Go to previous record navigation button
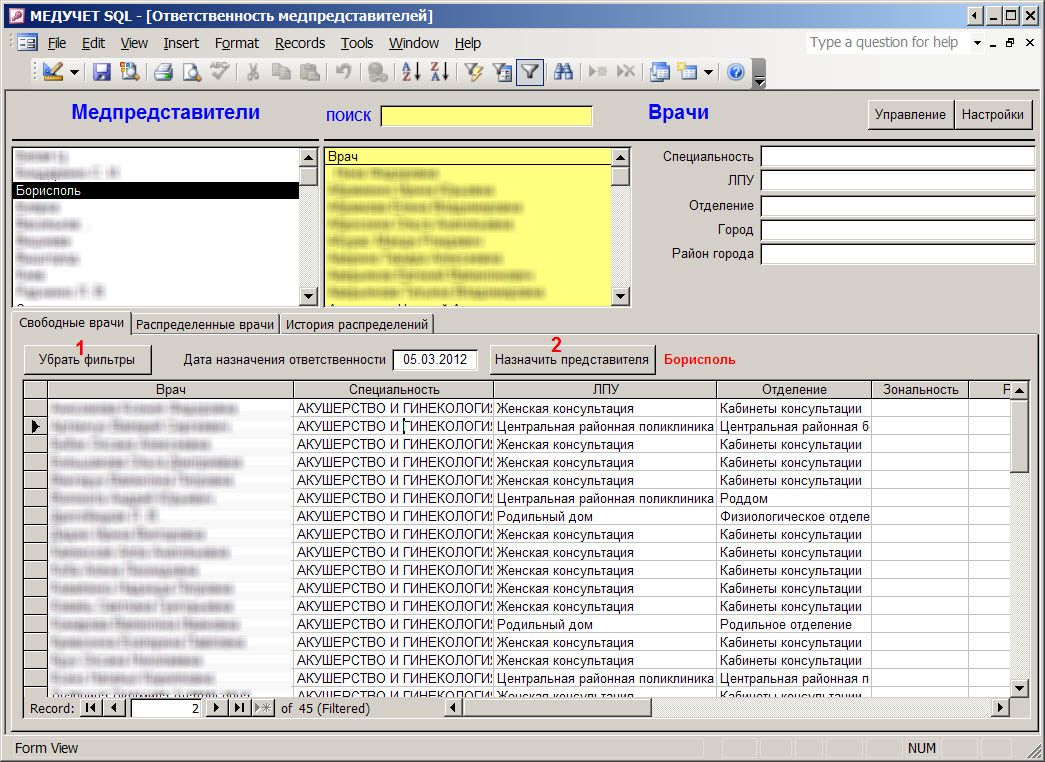 pos(114,708)
